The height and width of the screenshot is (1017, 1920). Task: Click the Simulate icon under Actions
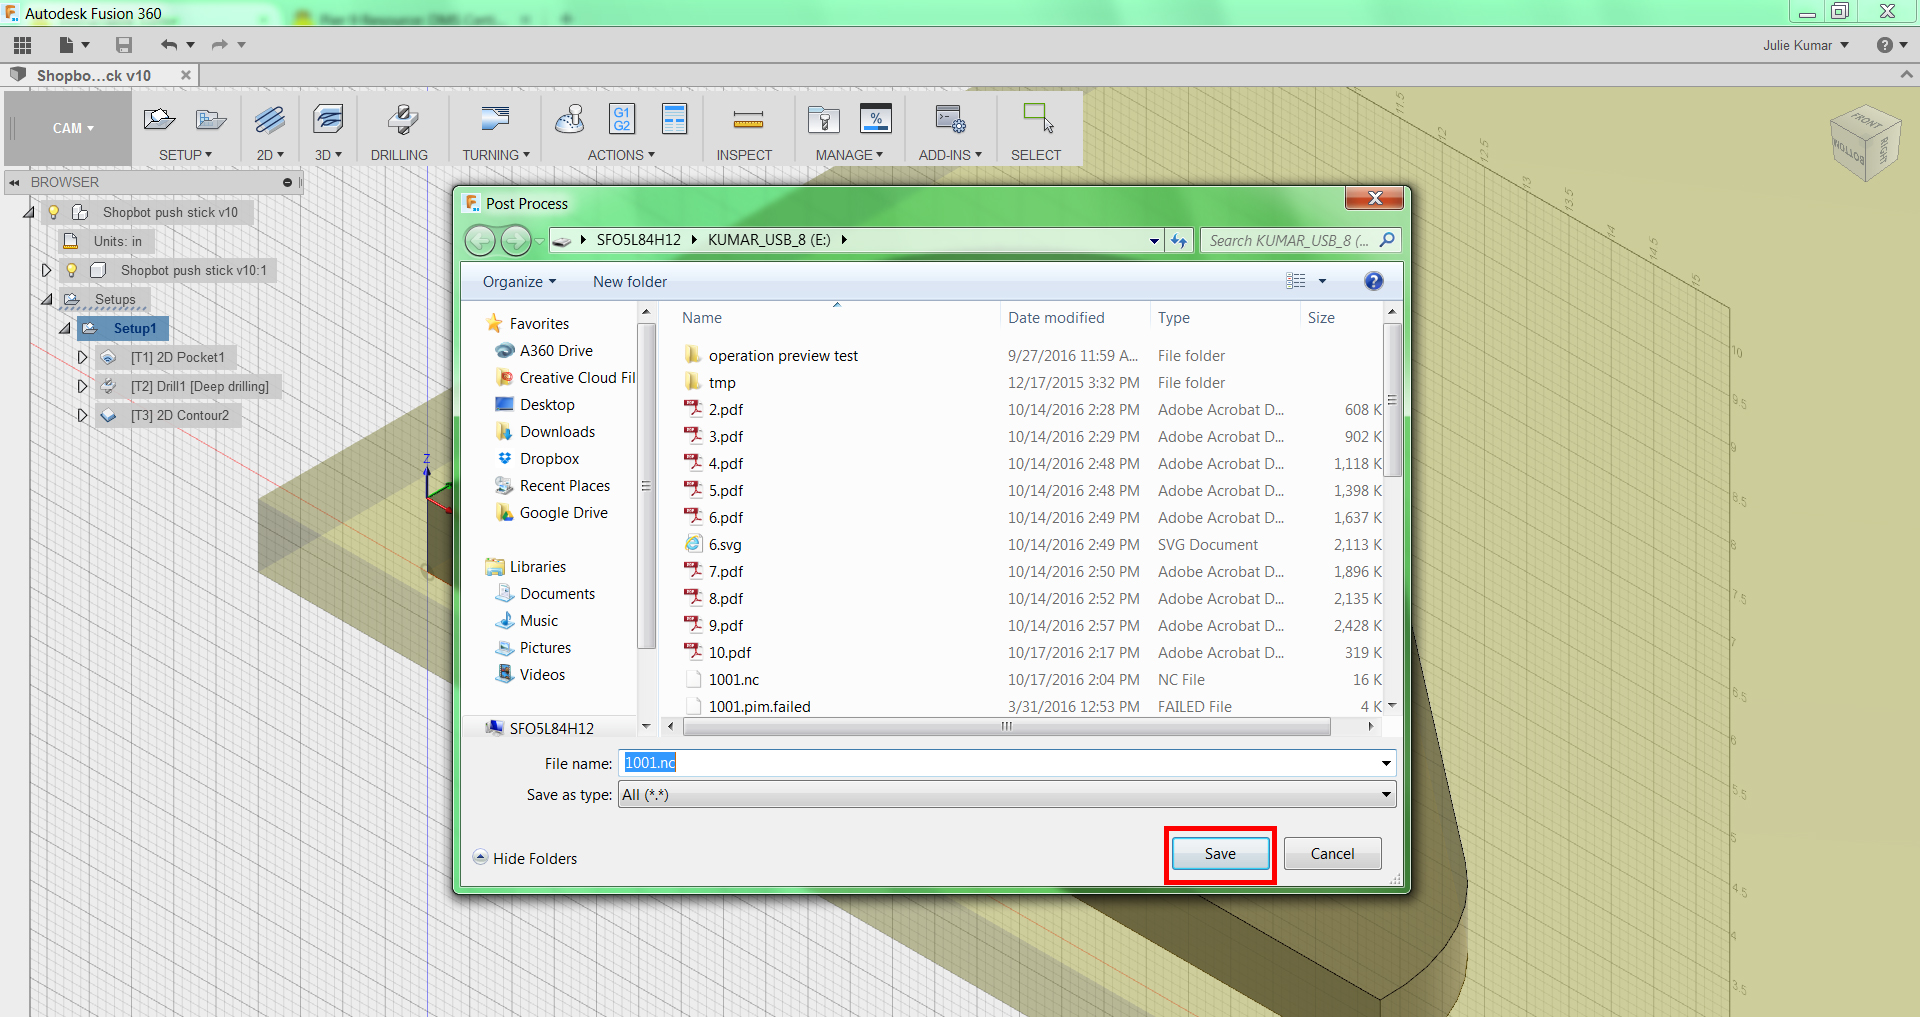[x=570, y=120]
